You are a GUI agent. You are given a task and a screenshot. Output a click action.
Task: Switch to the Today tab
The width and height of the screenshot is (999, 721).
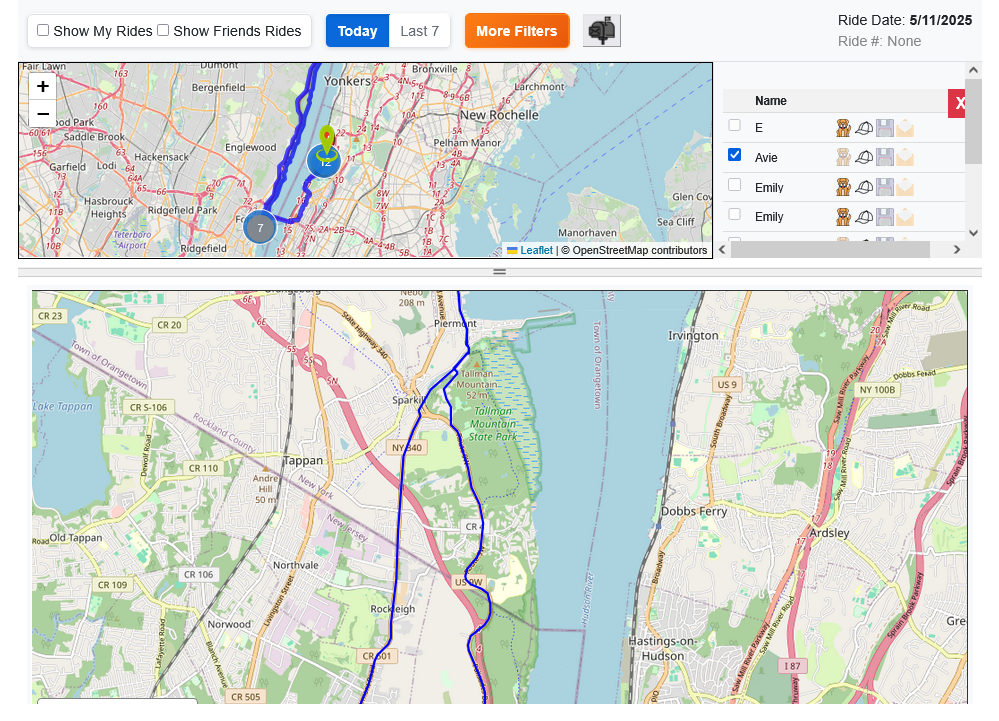point(357,31)
